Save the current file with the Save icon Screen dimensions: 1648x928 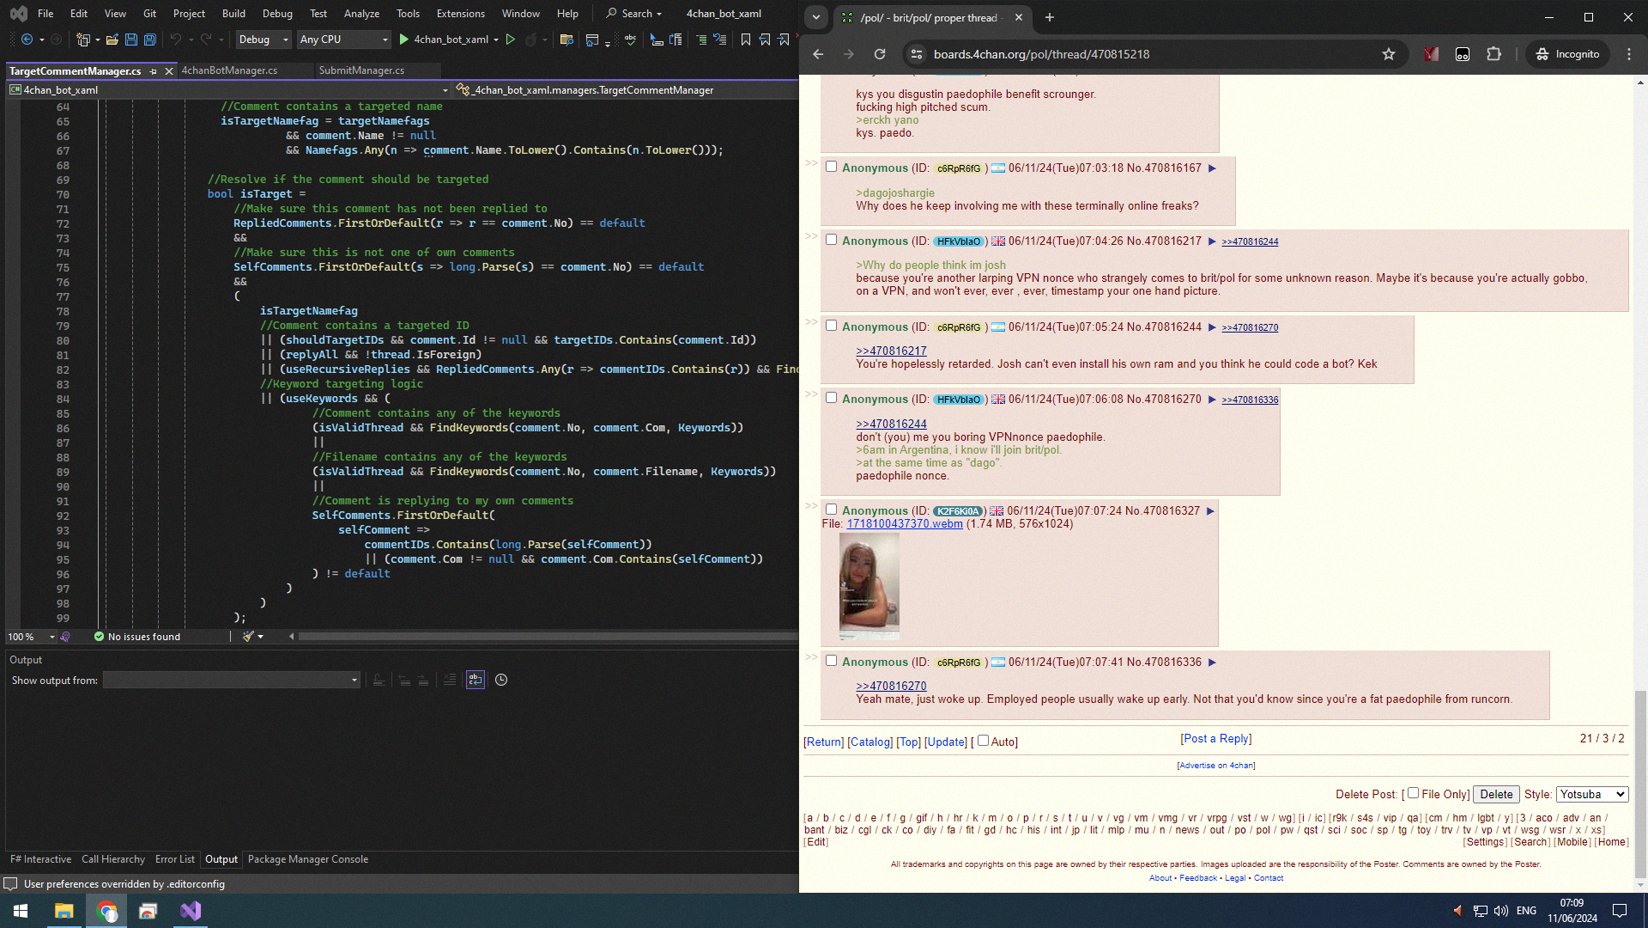[131, 40]
